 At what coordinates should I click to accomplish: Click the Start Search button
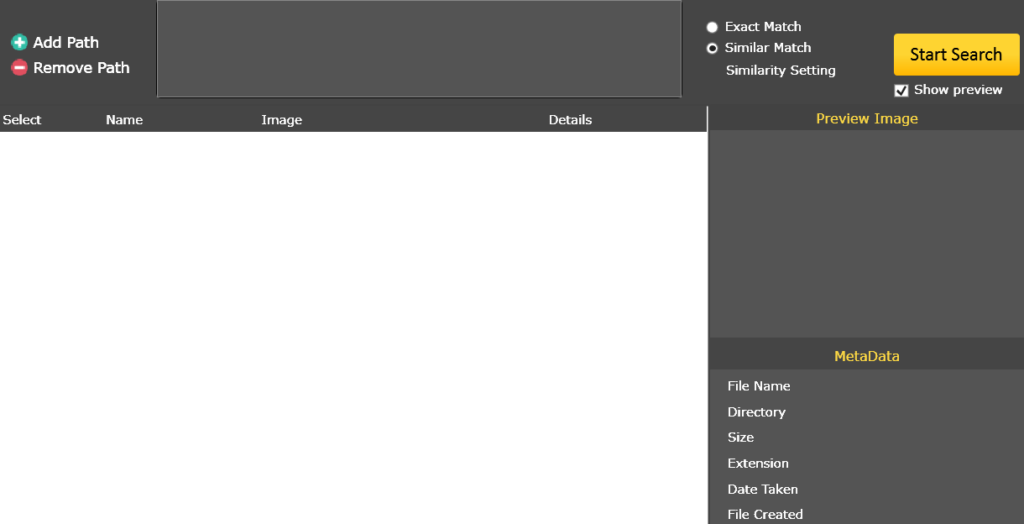point(956,55)
